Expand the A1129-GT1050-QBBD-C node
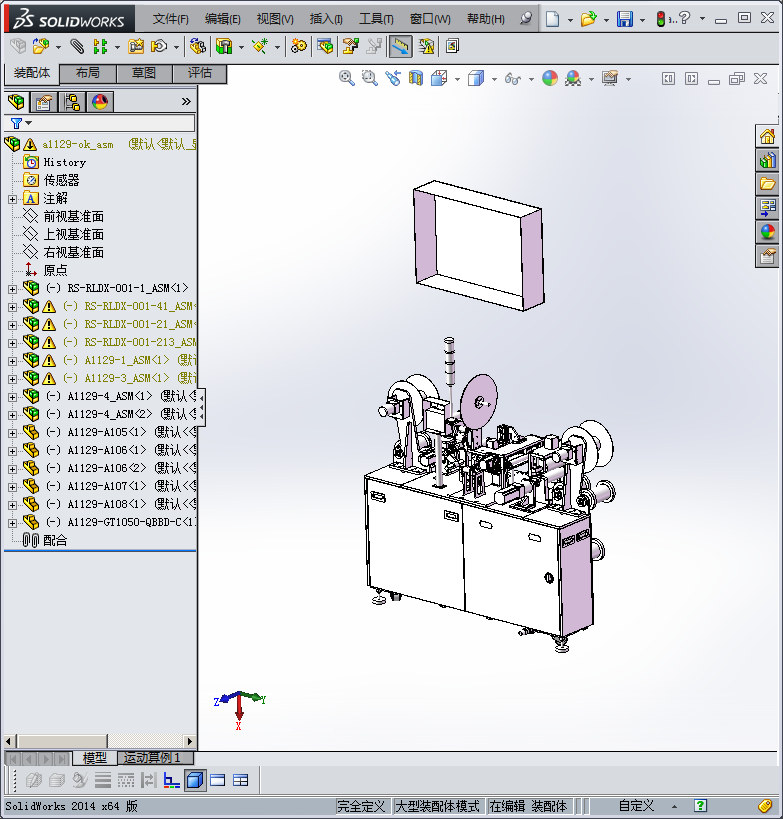Viewport: 783px width, 819px height. coord(12,523)
